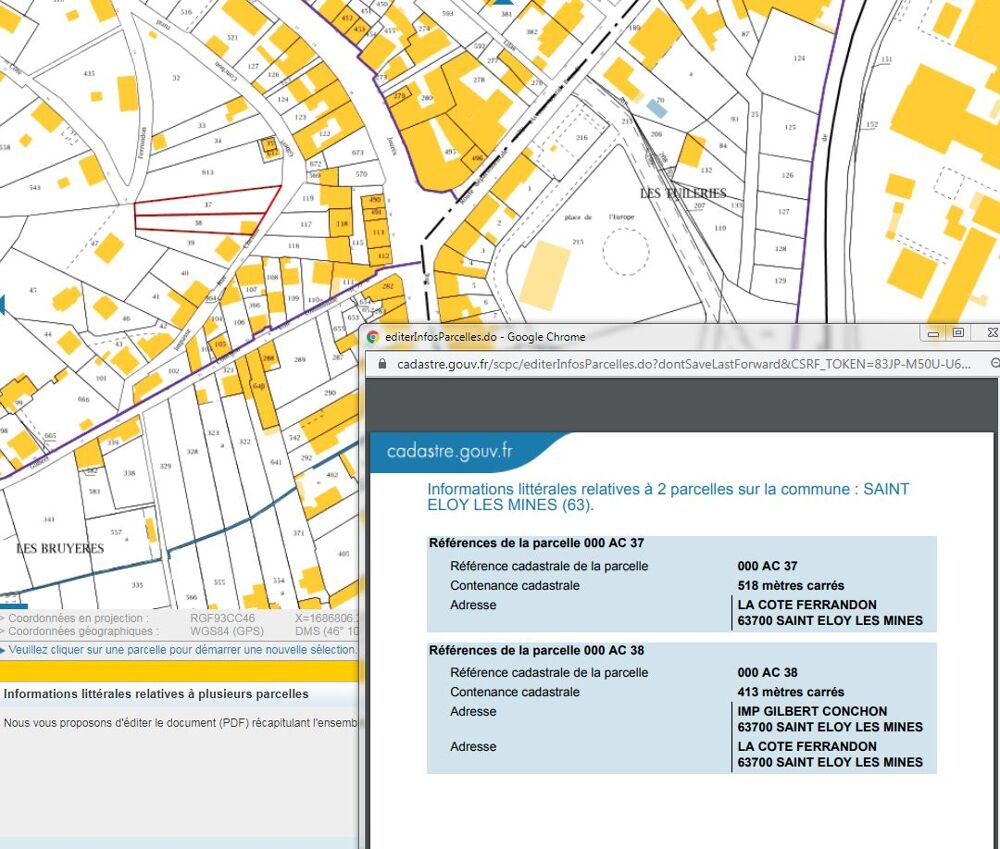Click parcel 215 at place de l'Europe

coord(578,242)
